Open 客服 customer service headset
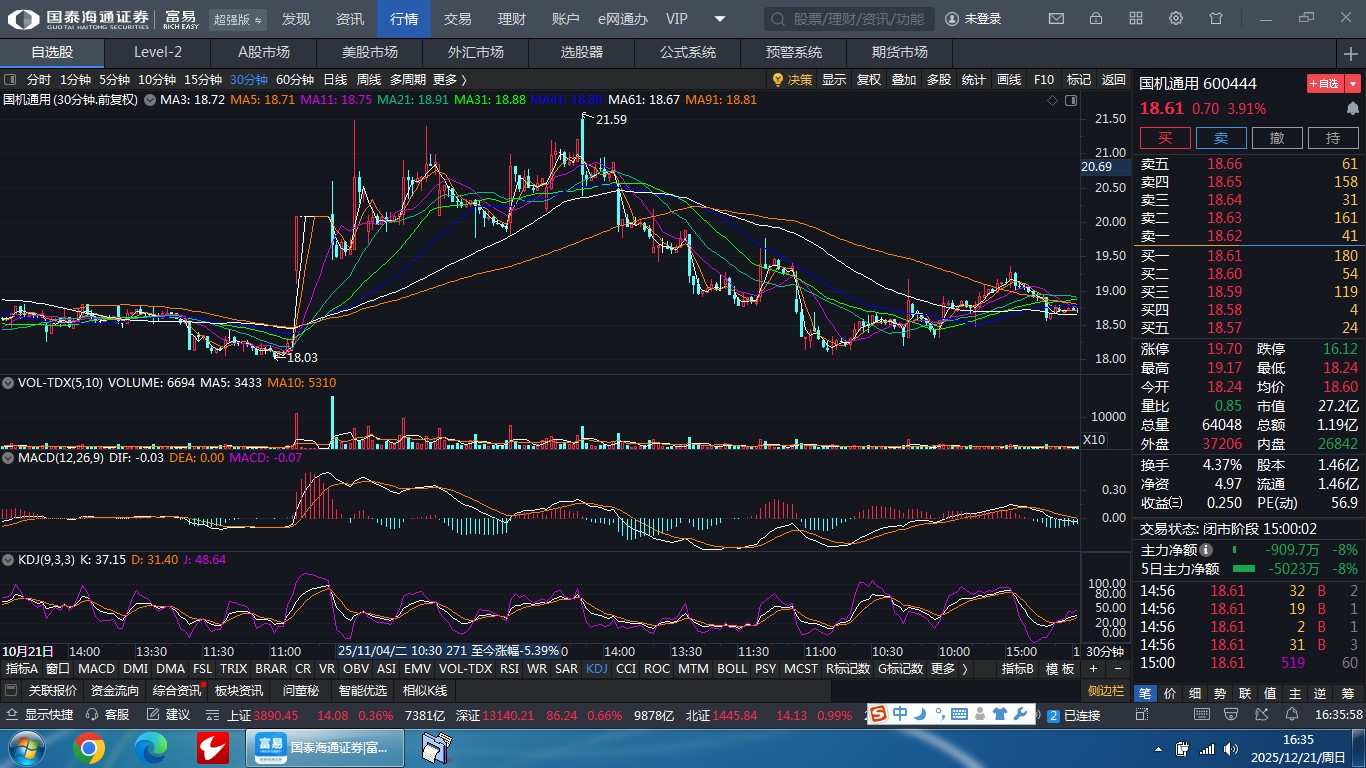The height and width of the screenshot is (768, 1366). coord(108,715)
